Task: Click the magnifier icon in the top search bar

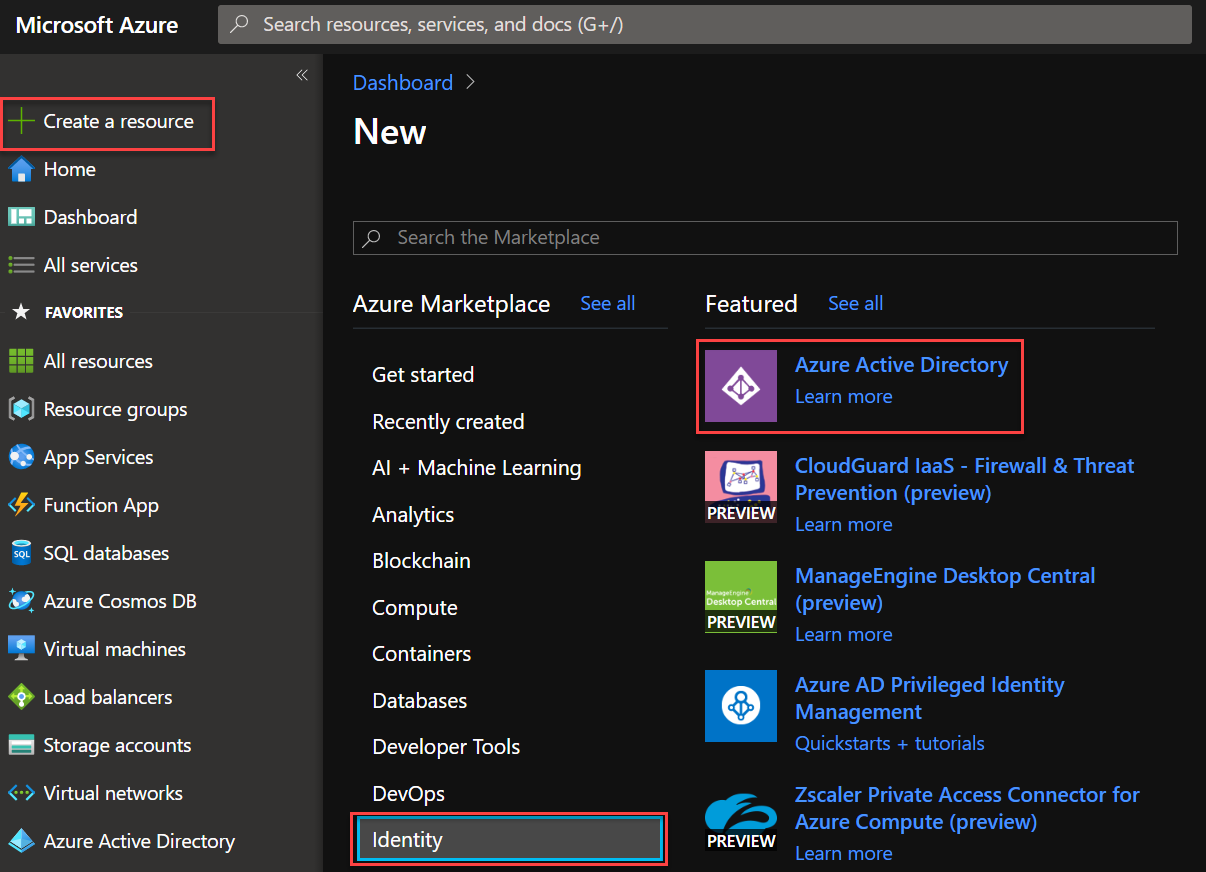Action: (240, 25)
